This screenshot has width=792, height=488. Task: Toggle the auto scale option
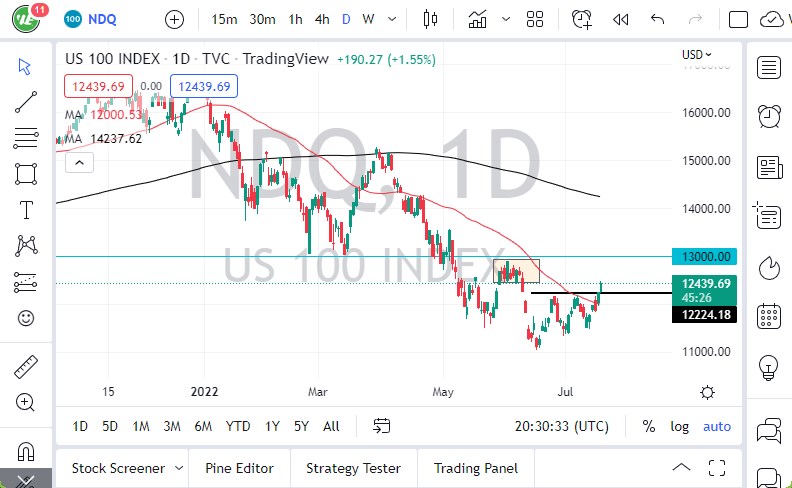pos(717,426)
